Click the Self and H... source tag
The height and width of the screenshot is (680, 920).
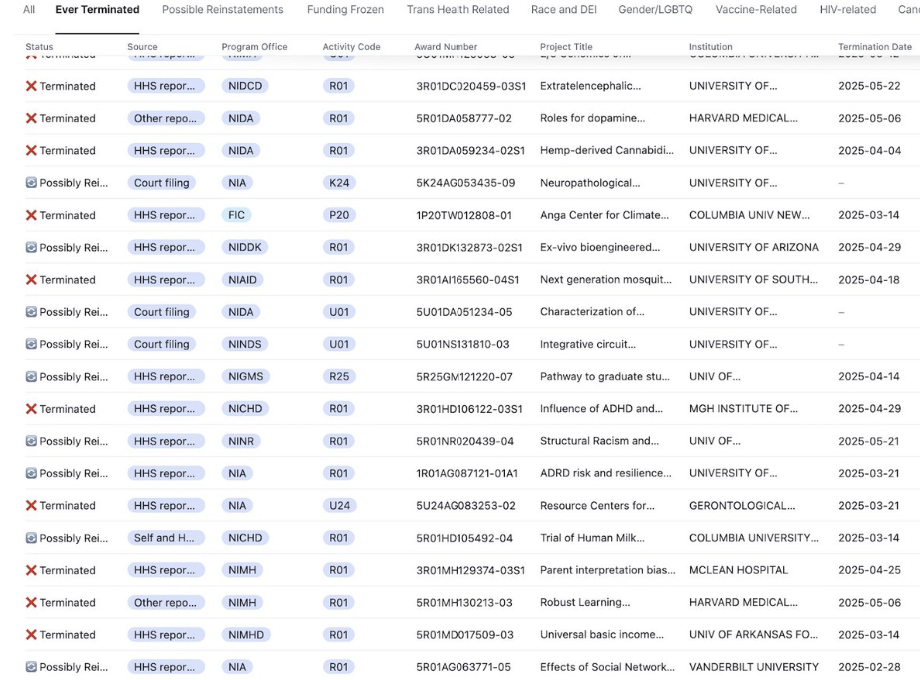[164, 538]
